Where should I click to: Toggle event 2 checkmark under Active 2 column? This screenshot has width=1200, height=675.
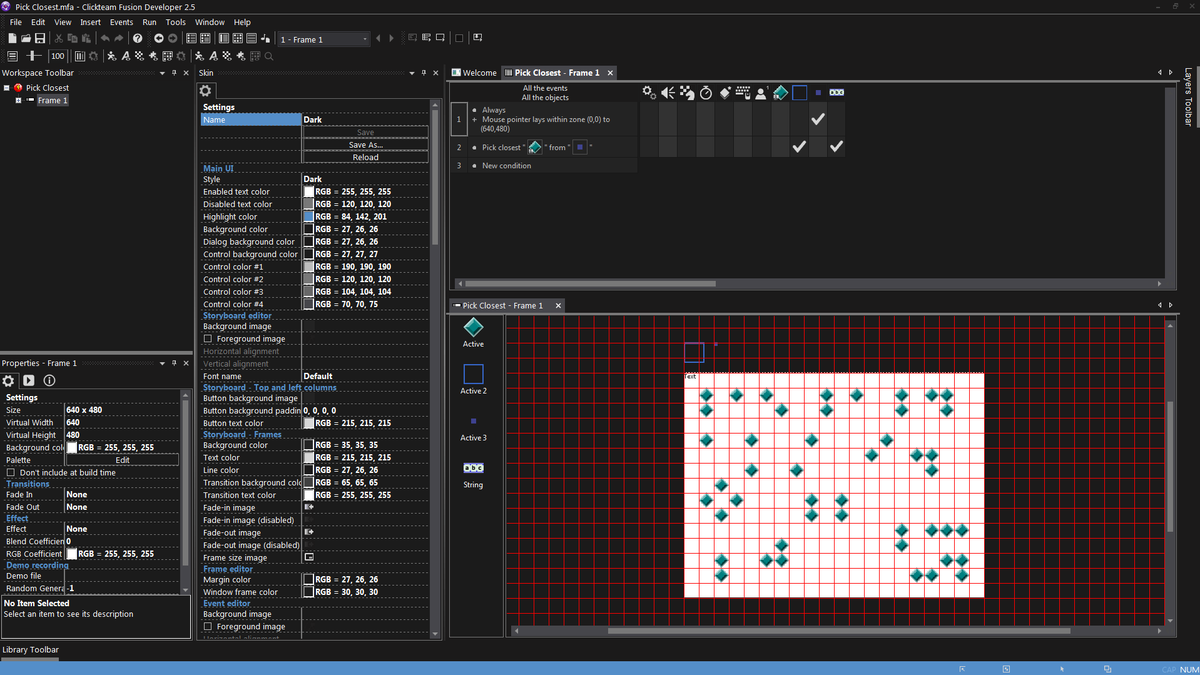click(x=799, y=147)
